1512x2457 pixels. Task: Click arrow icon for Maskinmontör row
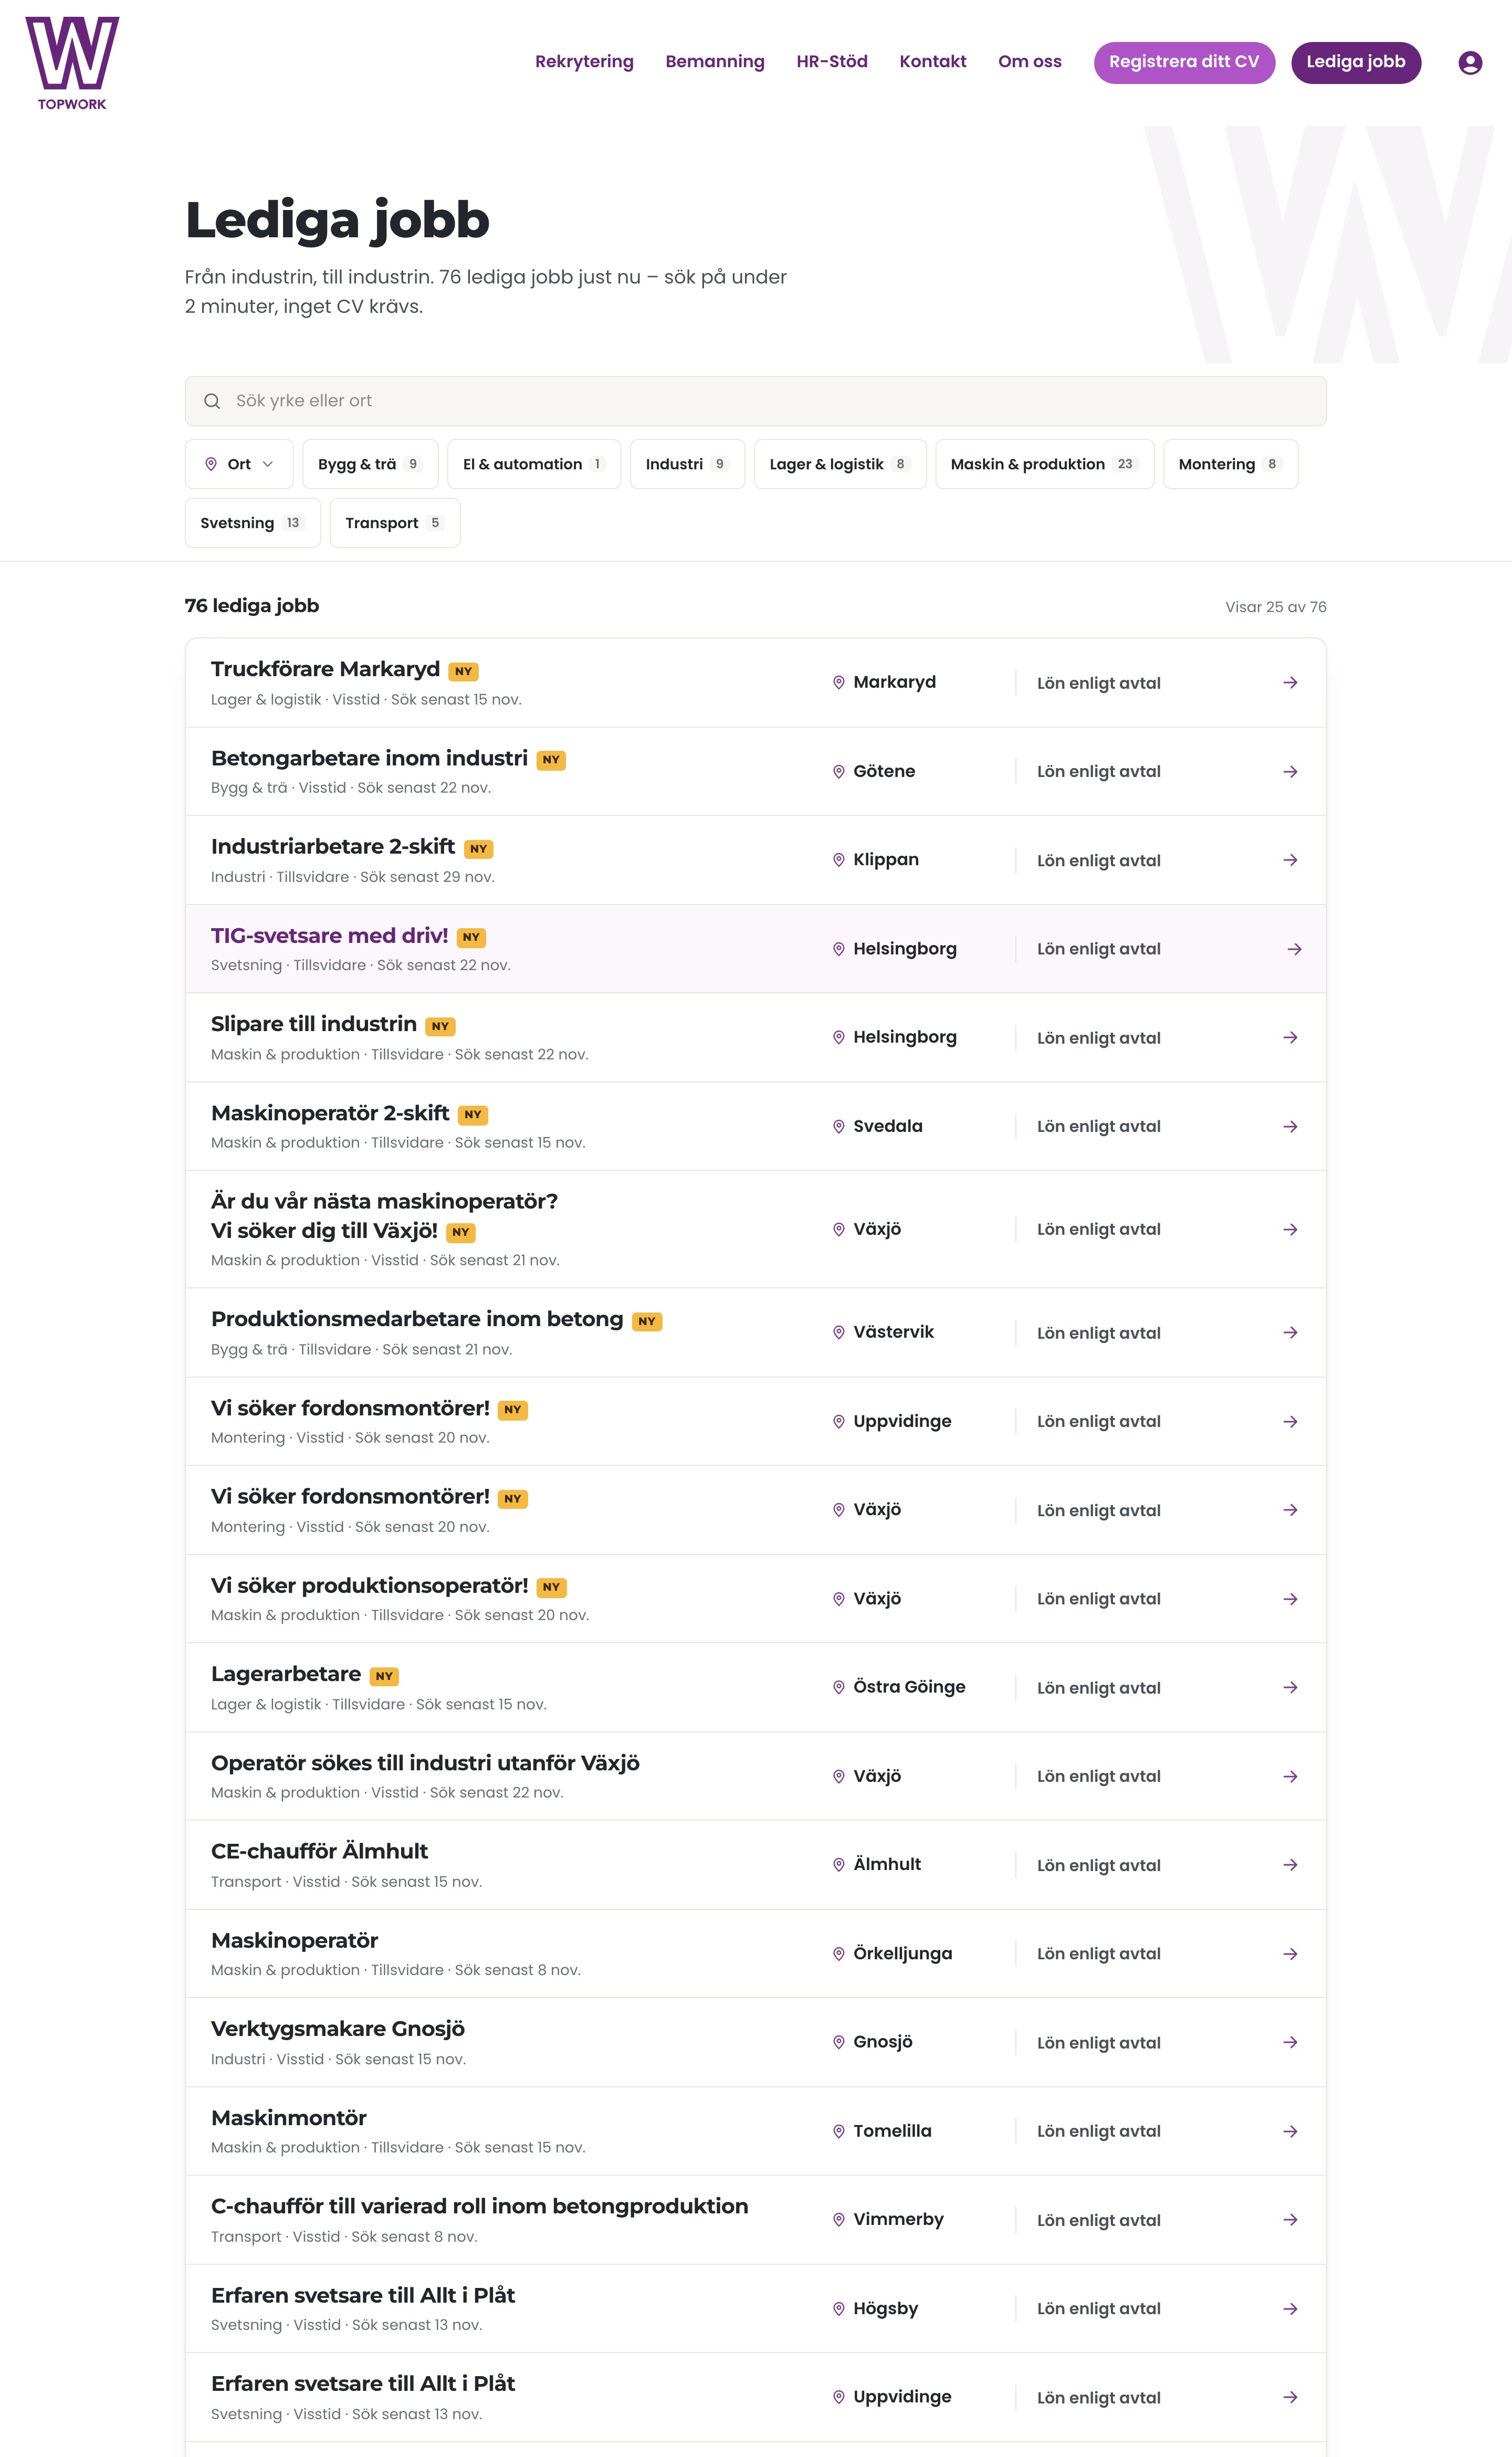tap(1290, 2131)
